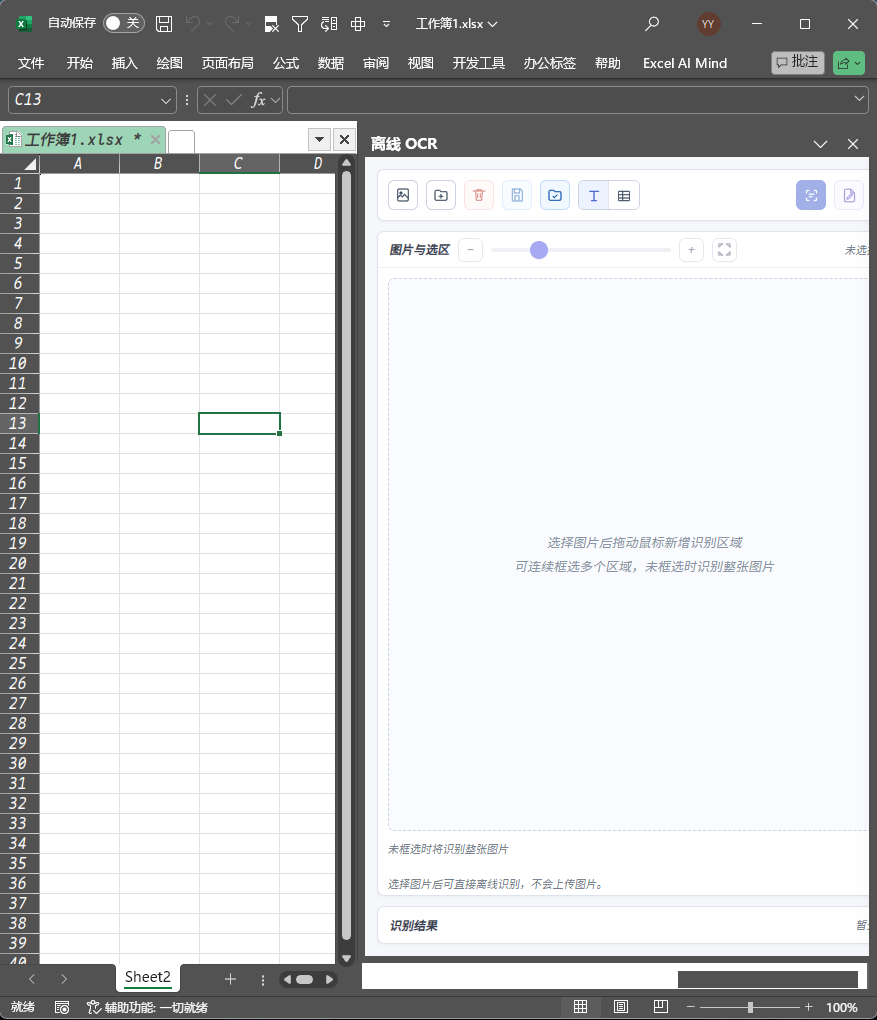Switch to the 审阅 ribbon tab
The image size is (877, 1020).
(375, 63)
